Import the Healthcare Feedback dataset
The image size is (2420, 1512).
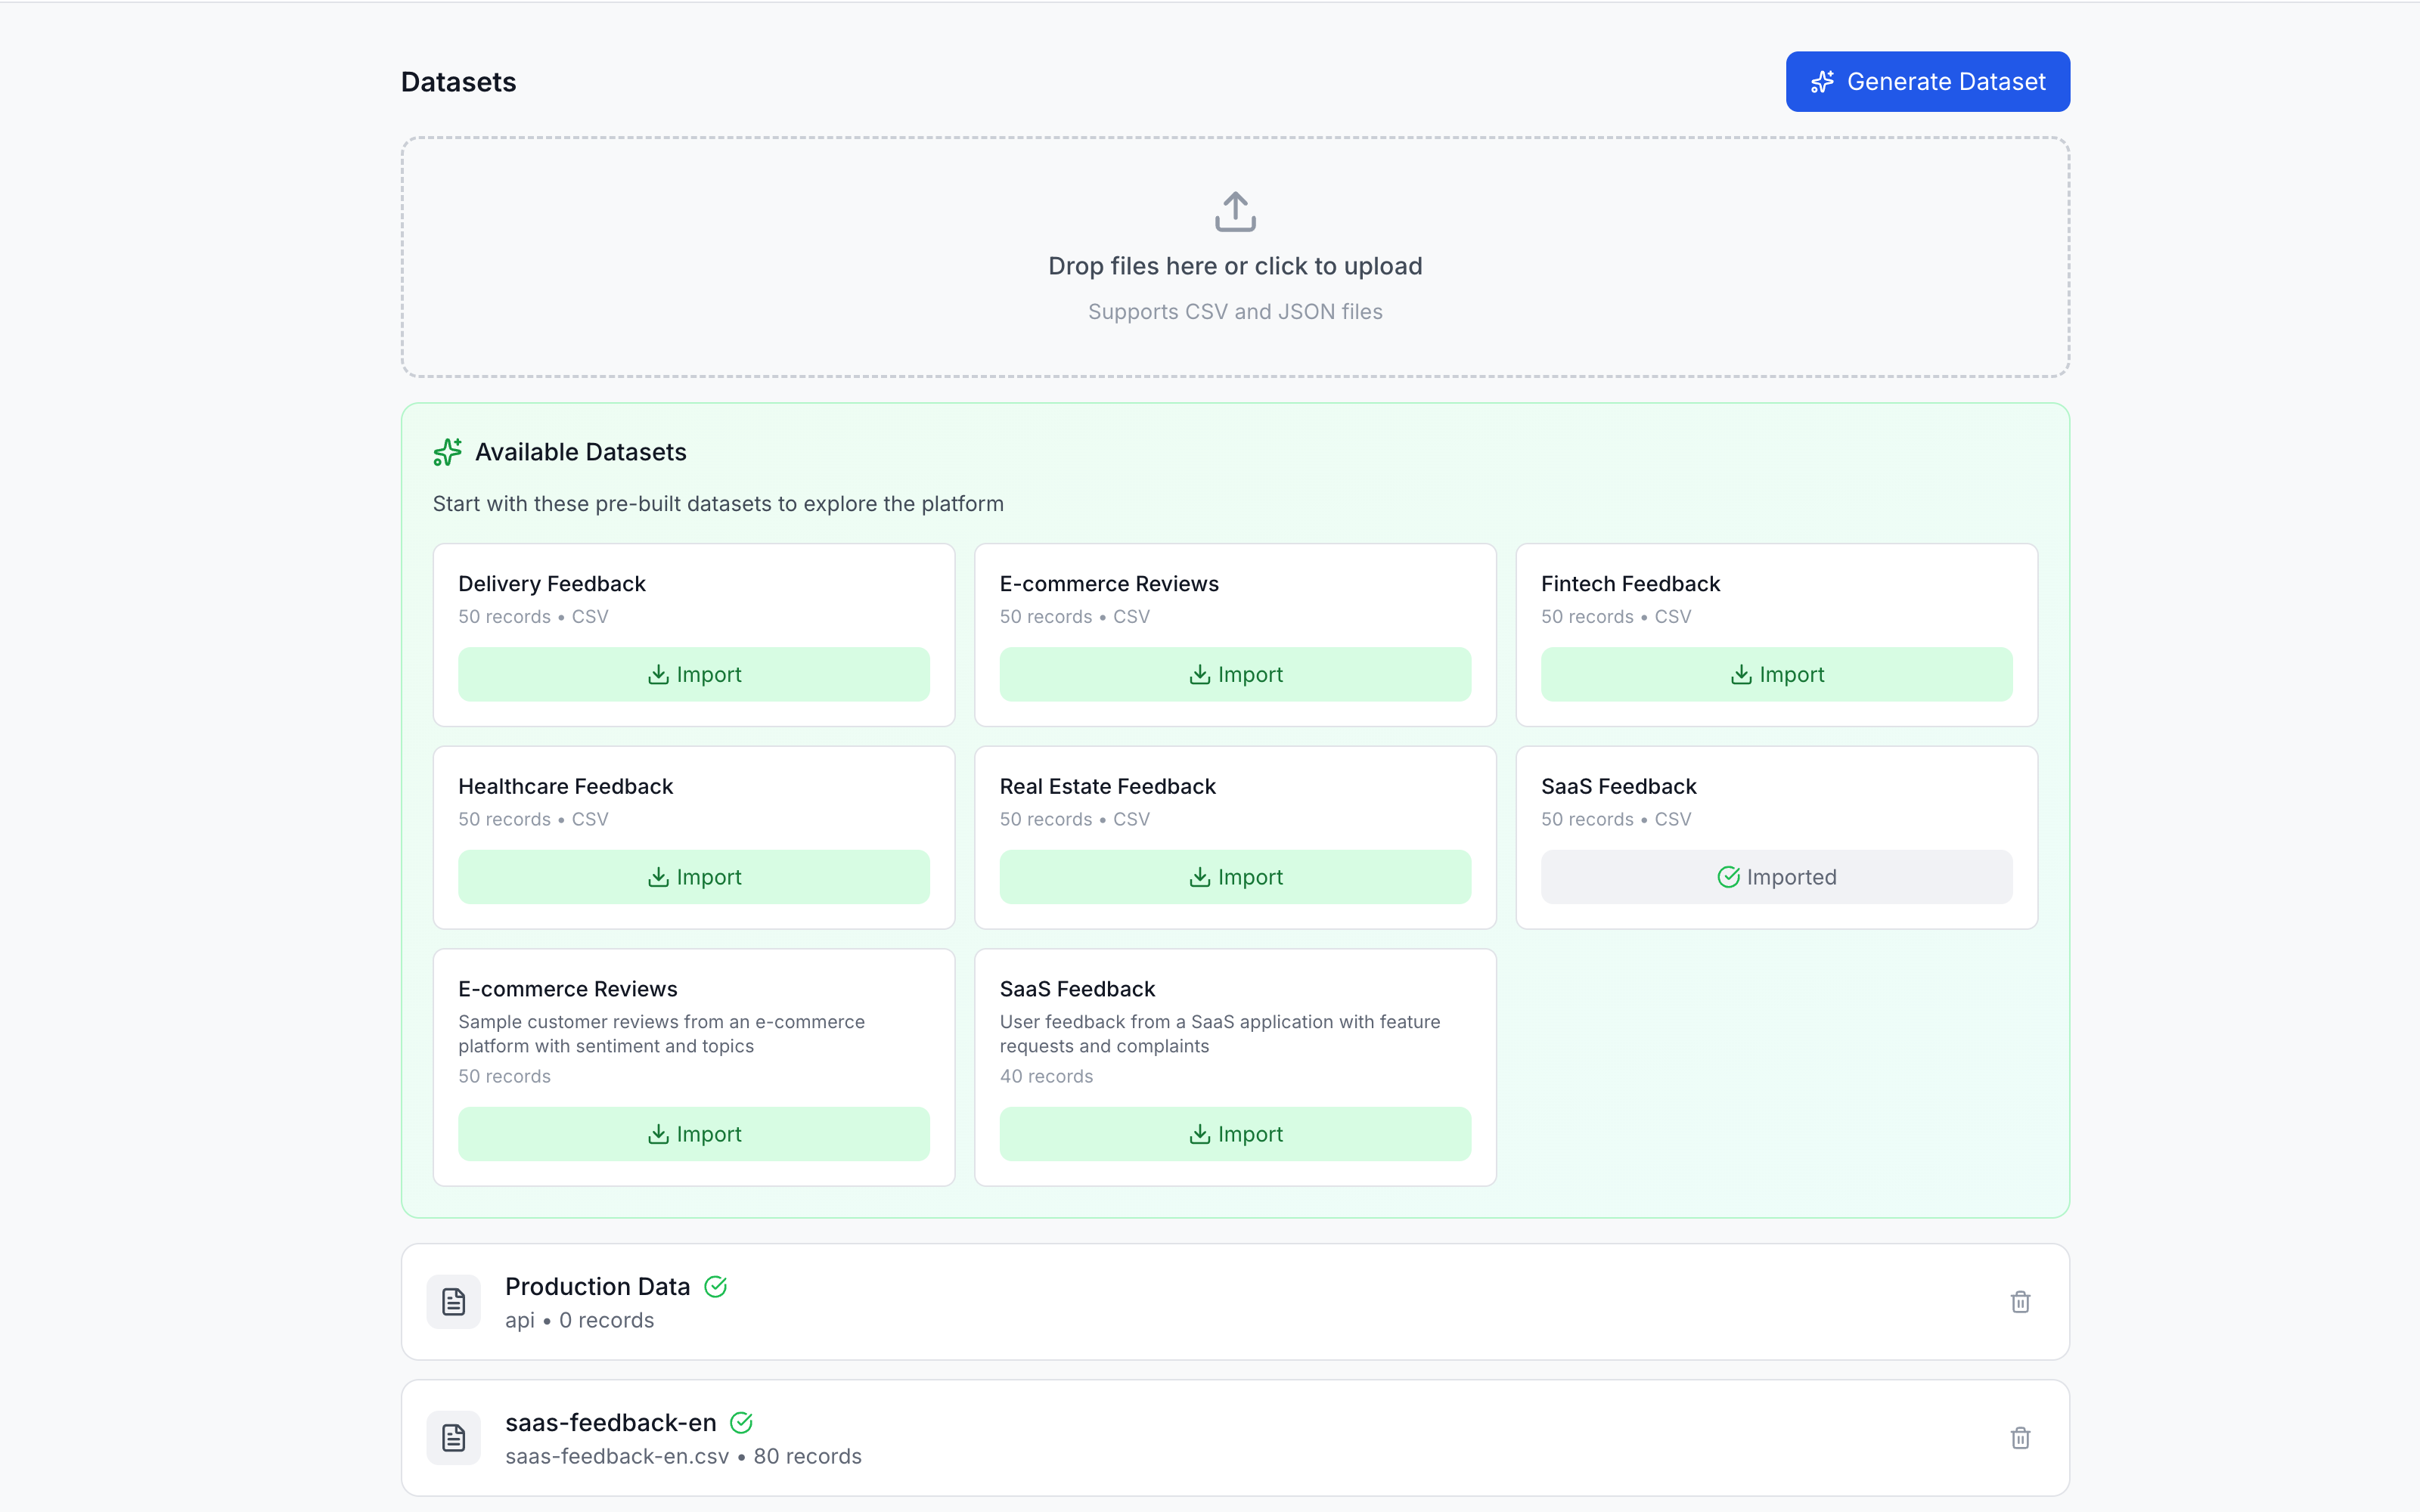[x=693, y=877]
